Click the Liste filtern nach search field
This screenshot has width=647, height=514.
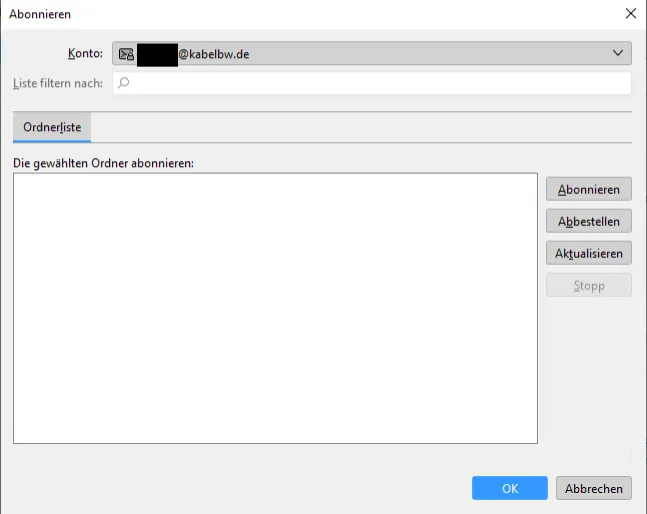[371, 83]
